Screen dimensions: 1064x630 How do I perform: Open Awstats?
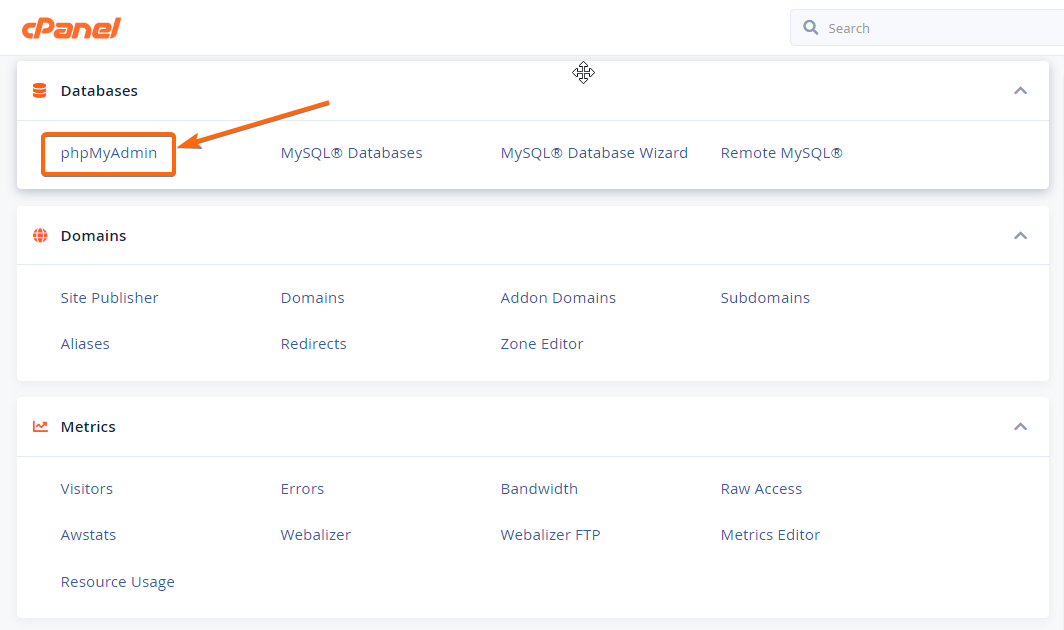[88, 535]
